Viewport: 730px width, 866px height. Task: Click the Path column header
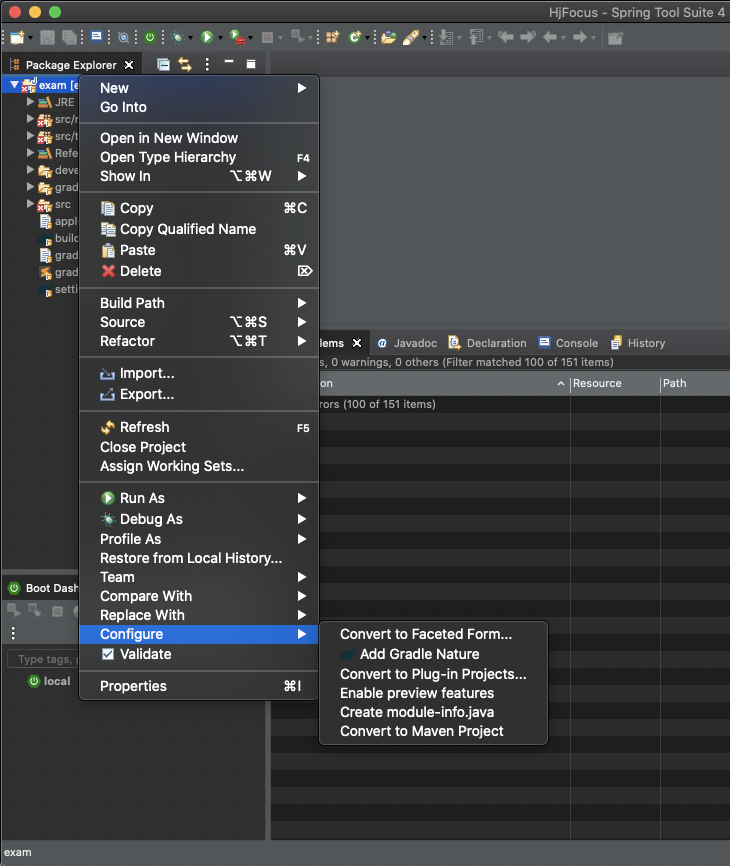[x=695, y=383]
